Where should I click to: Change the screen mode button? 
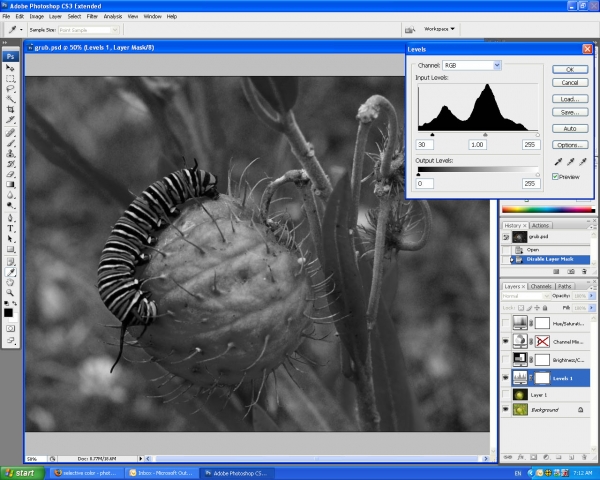tap(10, 340)
